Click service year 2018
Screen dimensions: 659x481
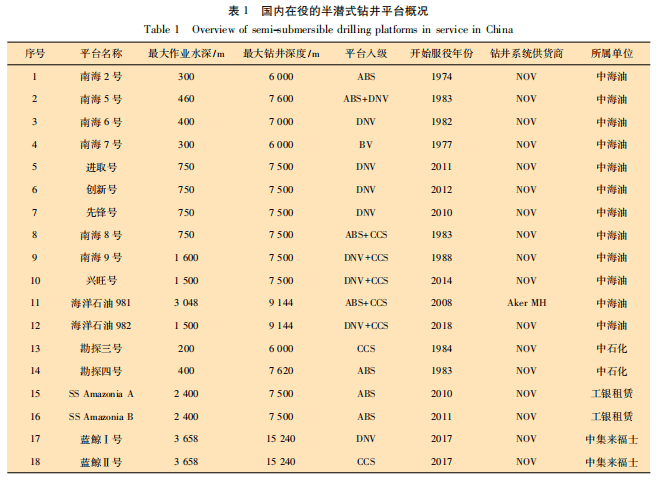coord(442,325)
